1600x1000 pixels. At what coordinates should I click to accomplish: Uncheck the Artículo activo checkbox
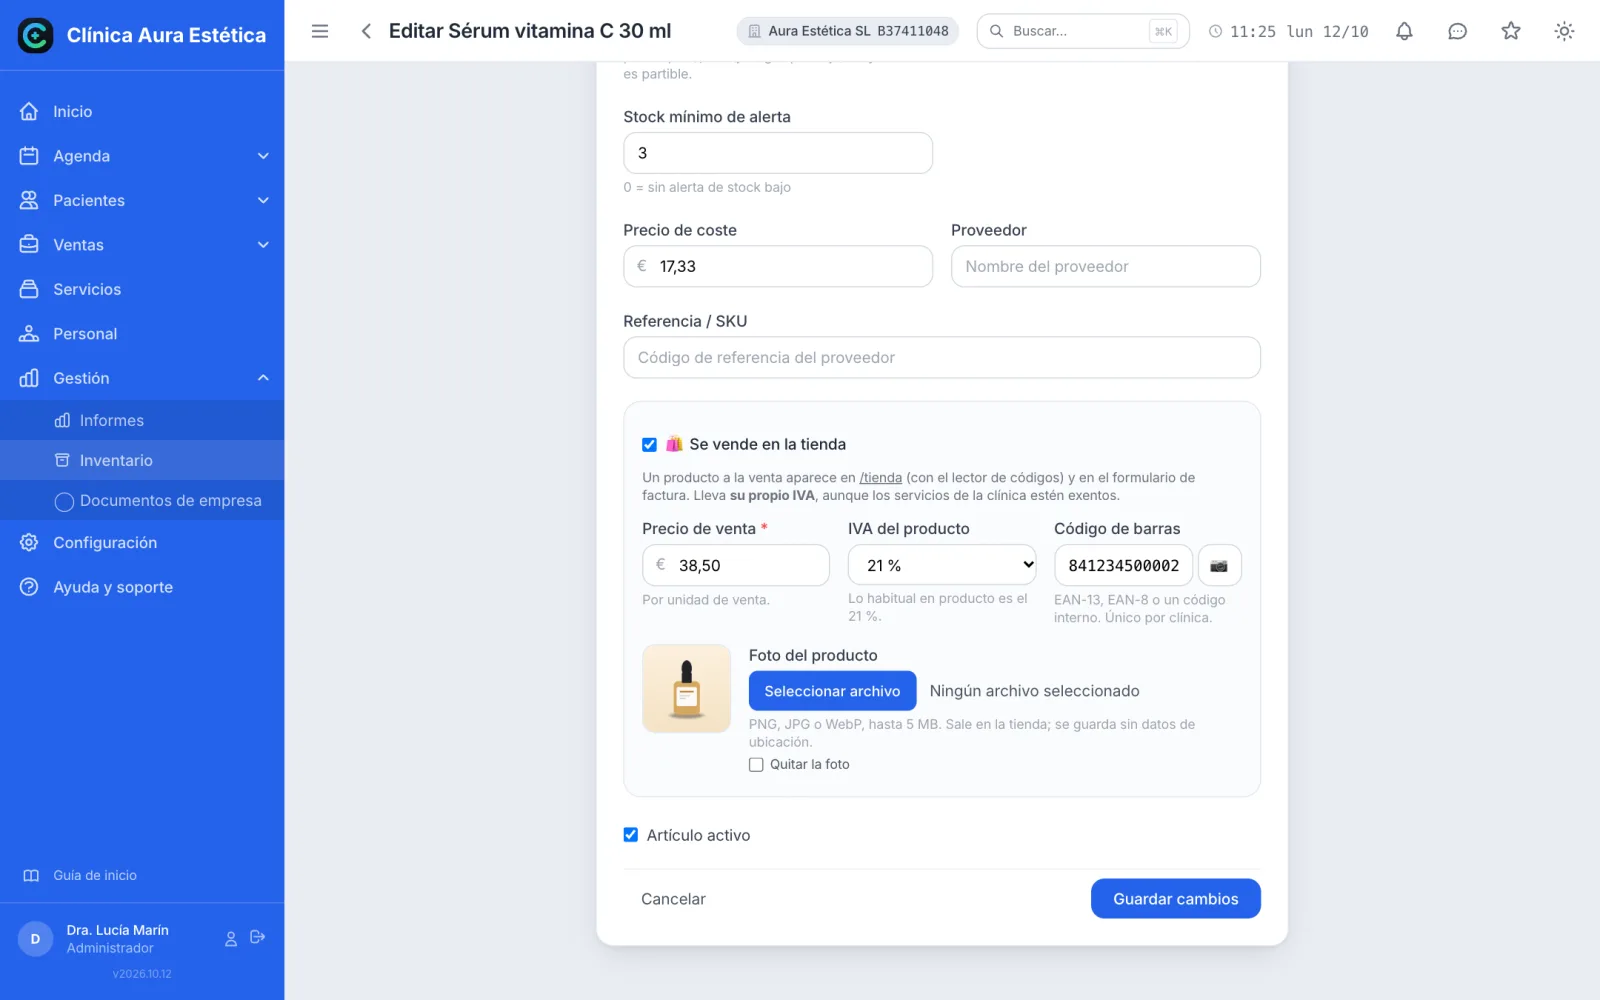coord(631,835)
